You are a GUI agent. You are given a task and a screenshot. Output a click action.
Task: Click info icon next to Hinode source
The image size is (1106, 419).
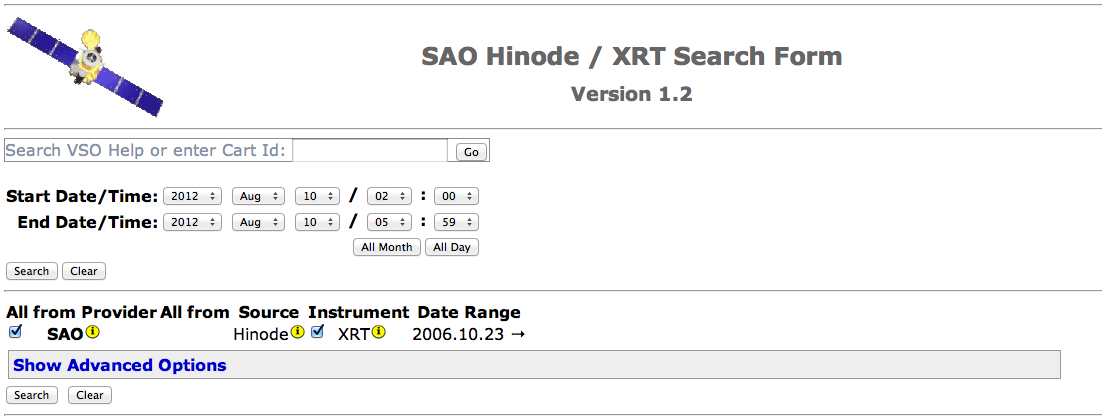297,333
